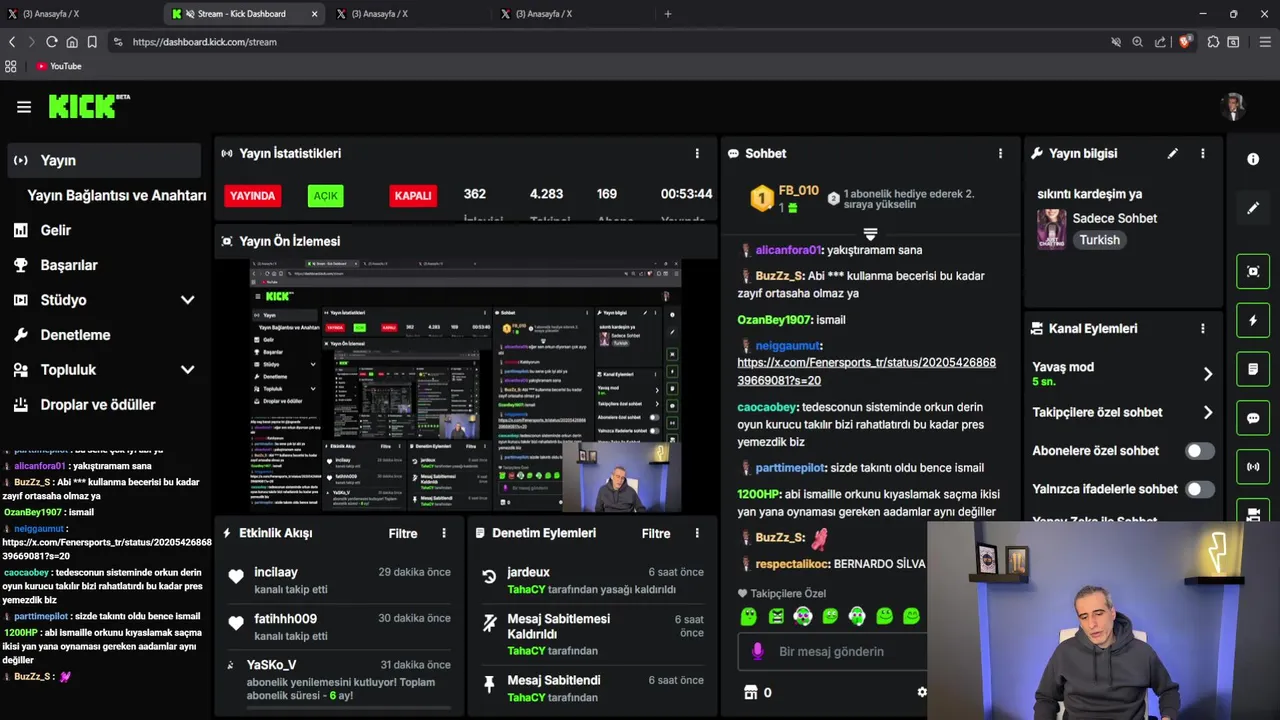Select Yayın in the sidebar
This screenshot has height=720, width=1280.
coord(105,160)
